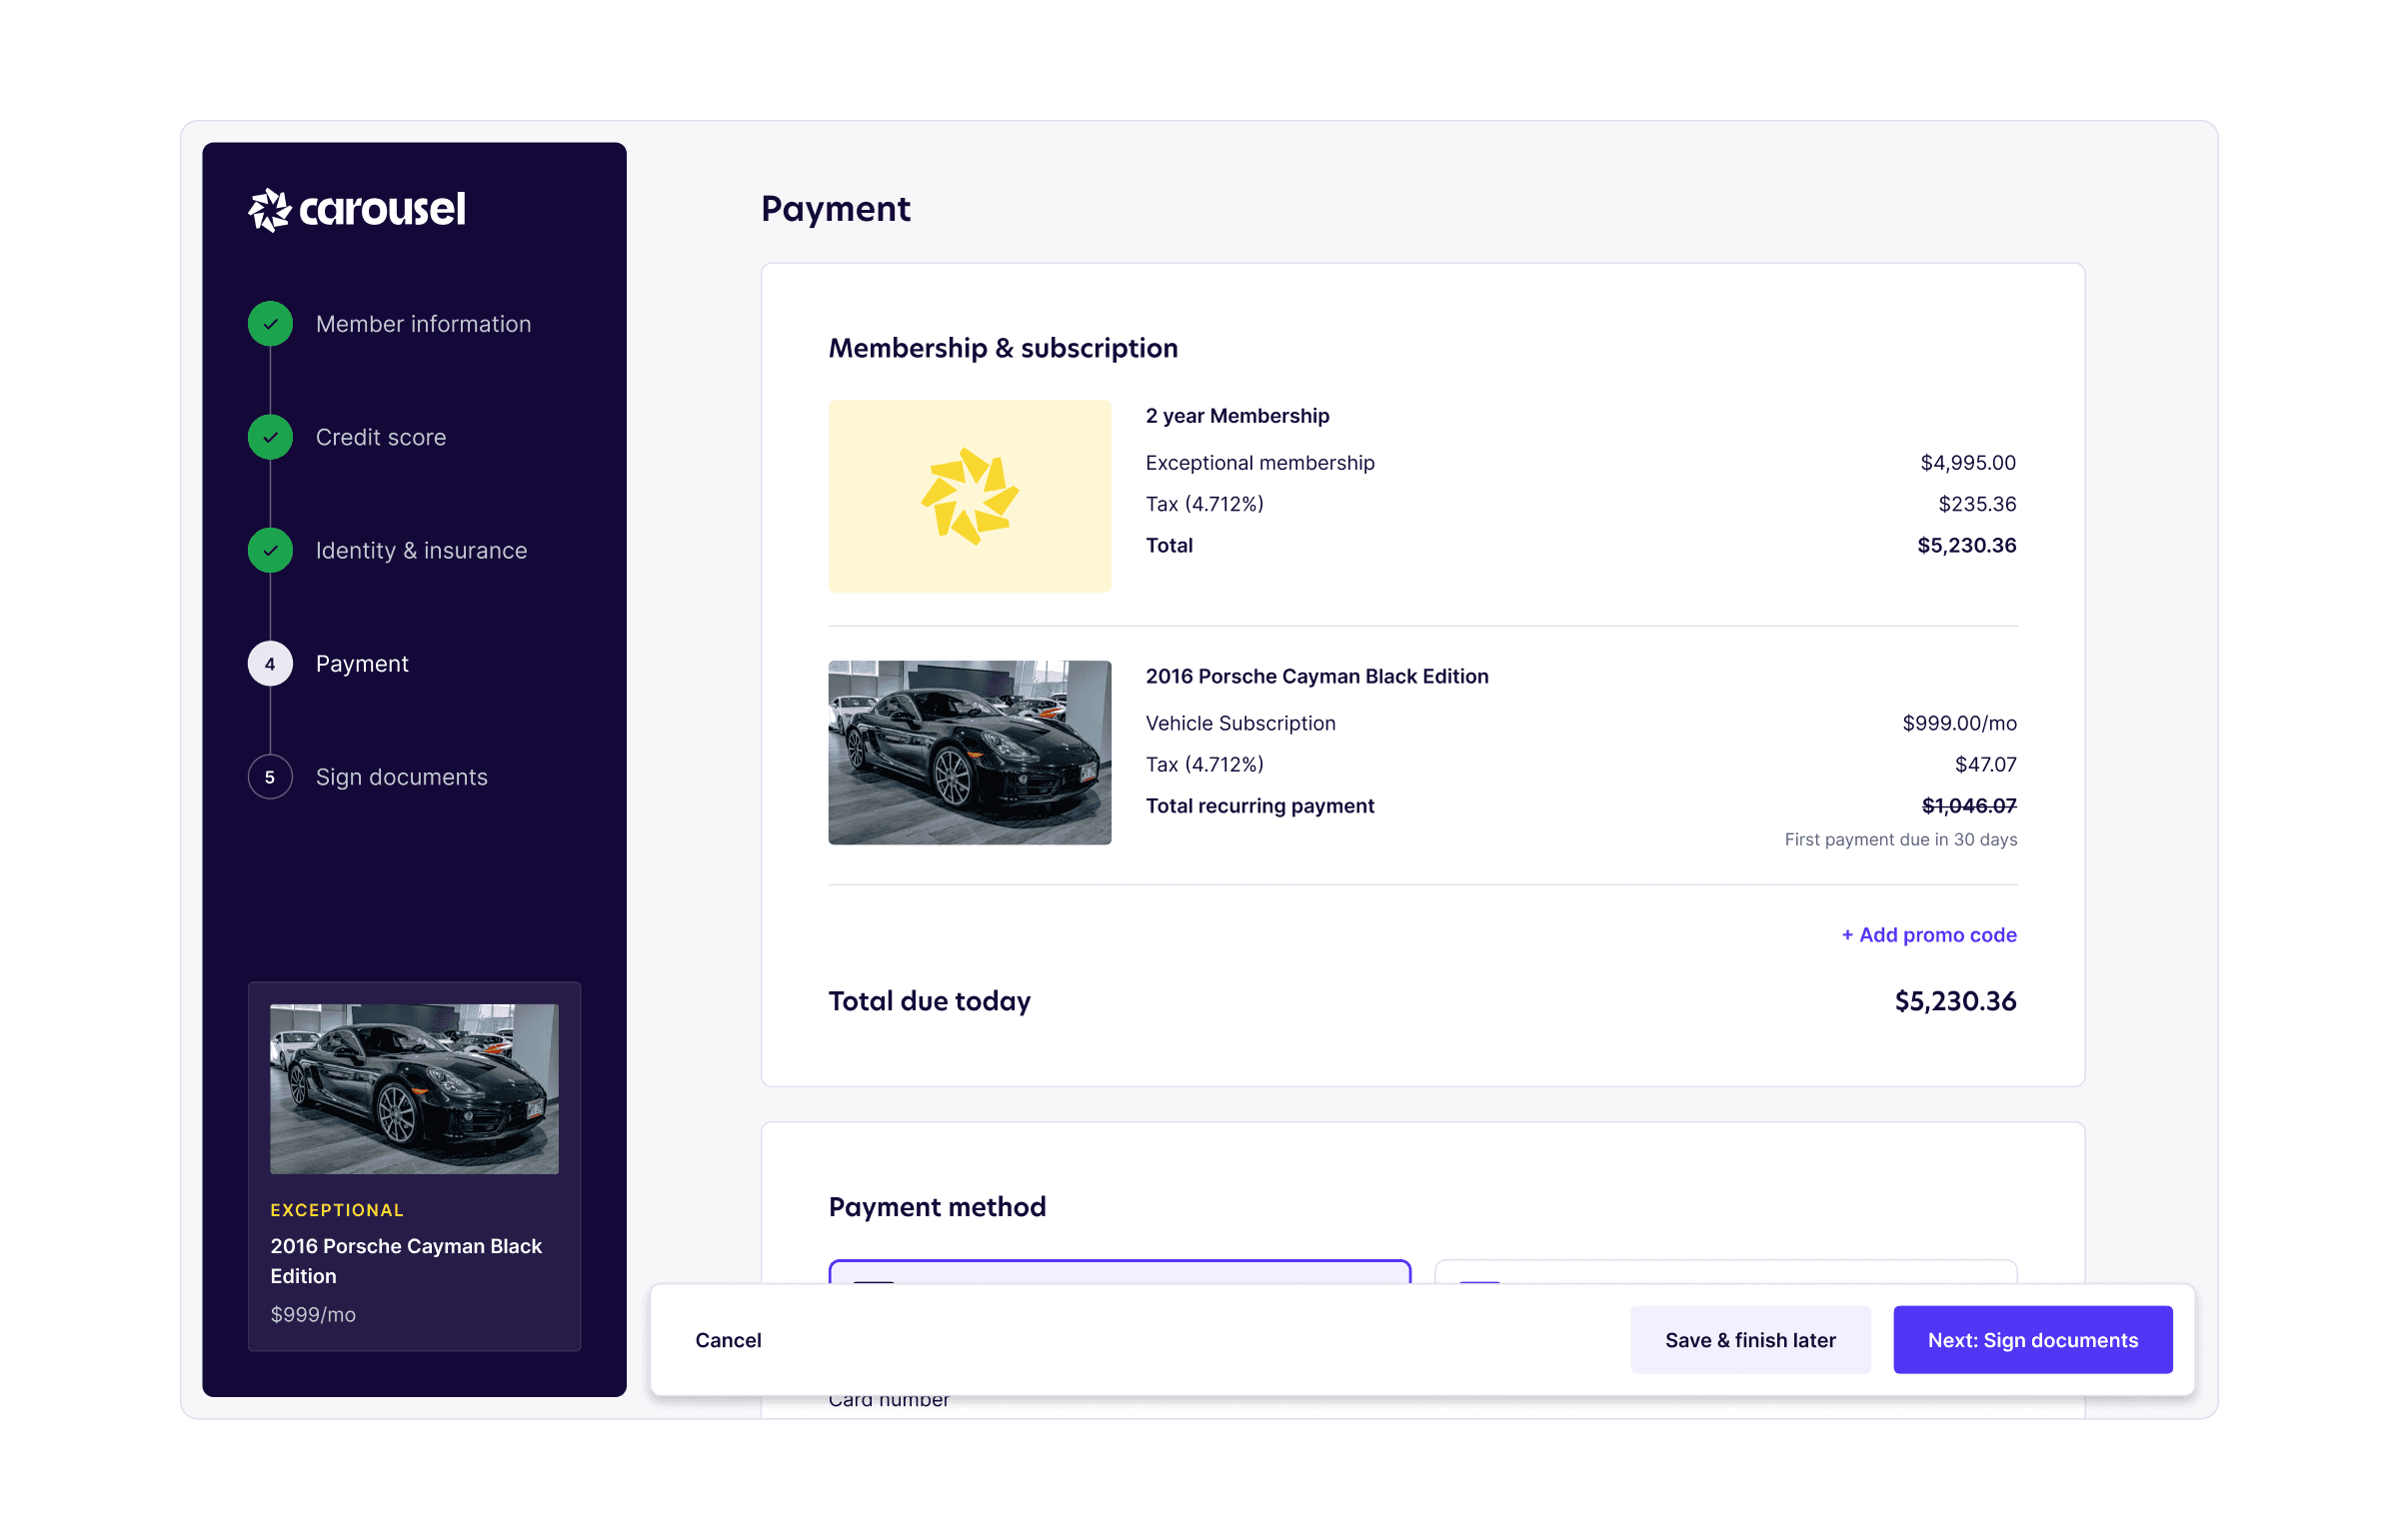2399x1540 pixels.
Task: Open the Identity & insurance step
Action: (x=421, y=550)
